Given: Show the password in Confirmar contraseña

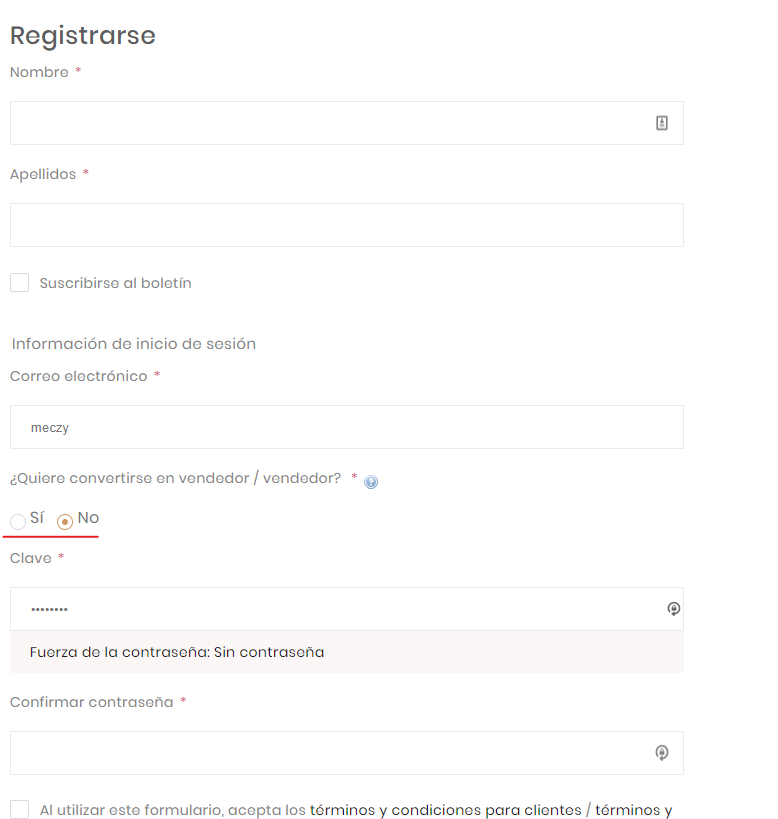Looking at the screenshot, I should [x=661, y=753].
